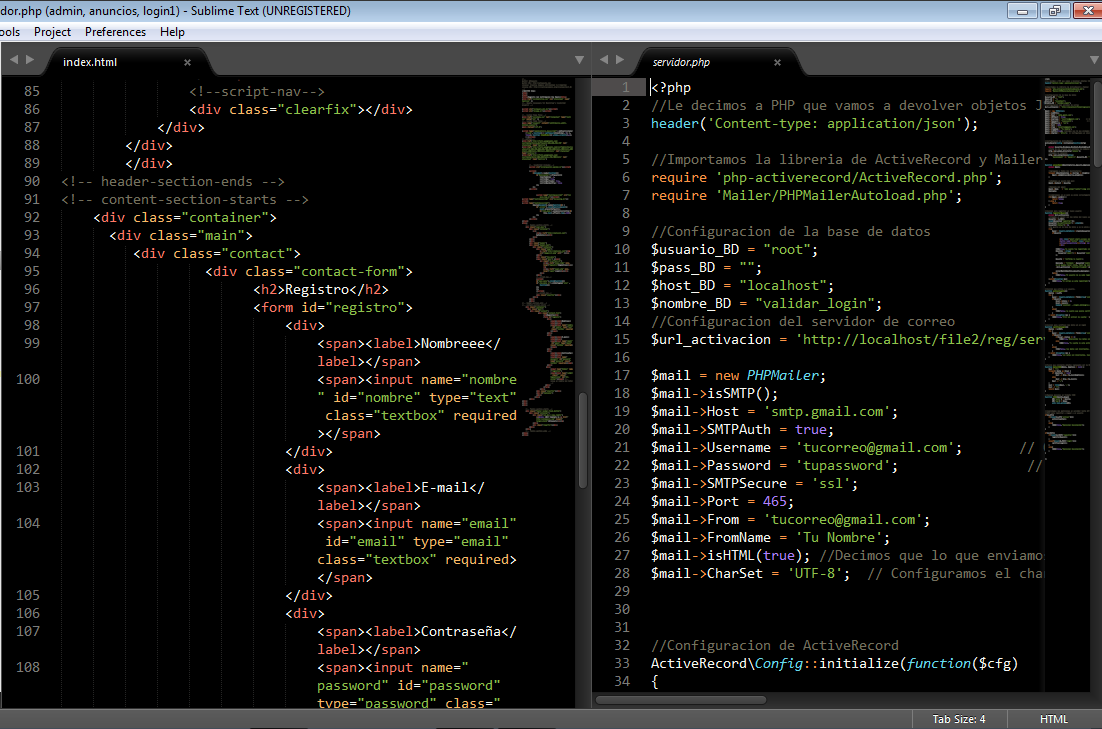Click the forward tab-navigation arrow in index.html pane

[x=30, y=60]
